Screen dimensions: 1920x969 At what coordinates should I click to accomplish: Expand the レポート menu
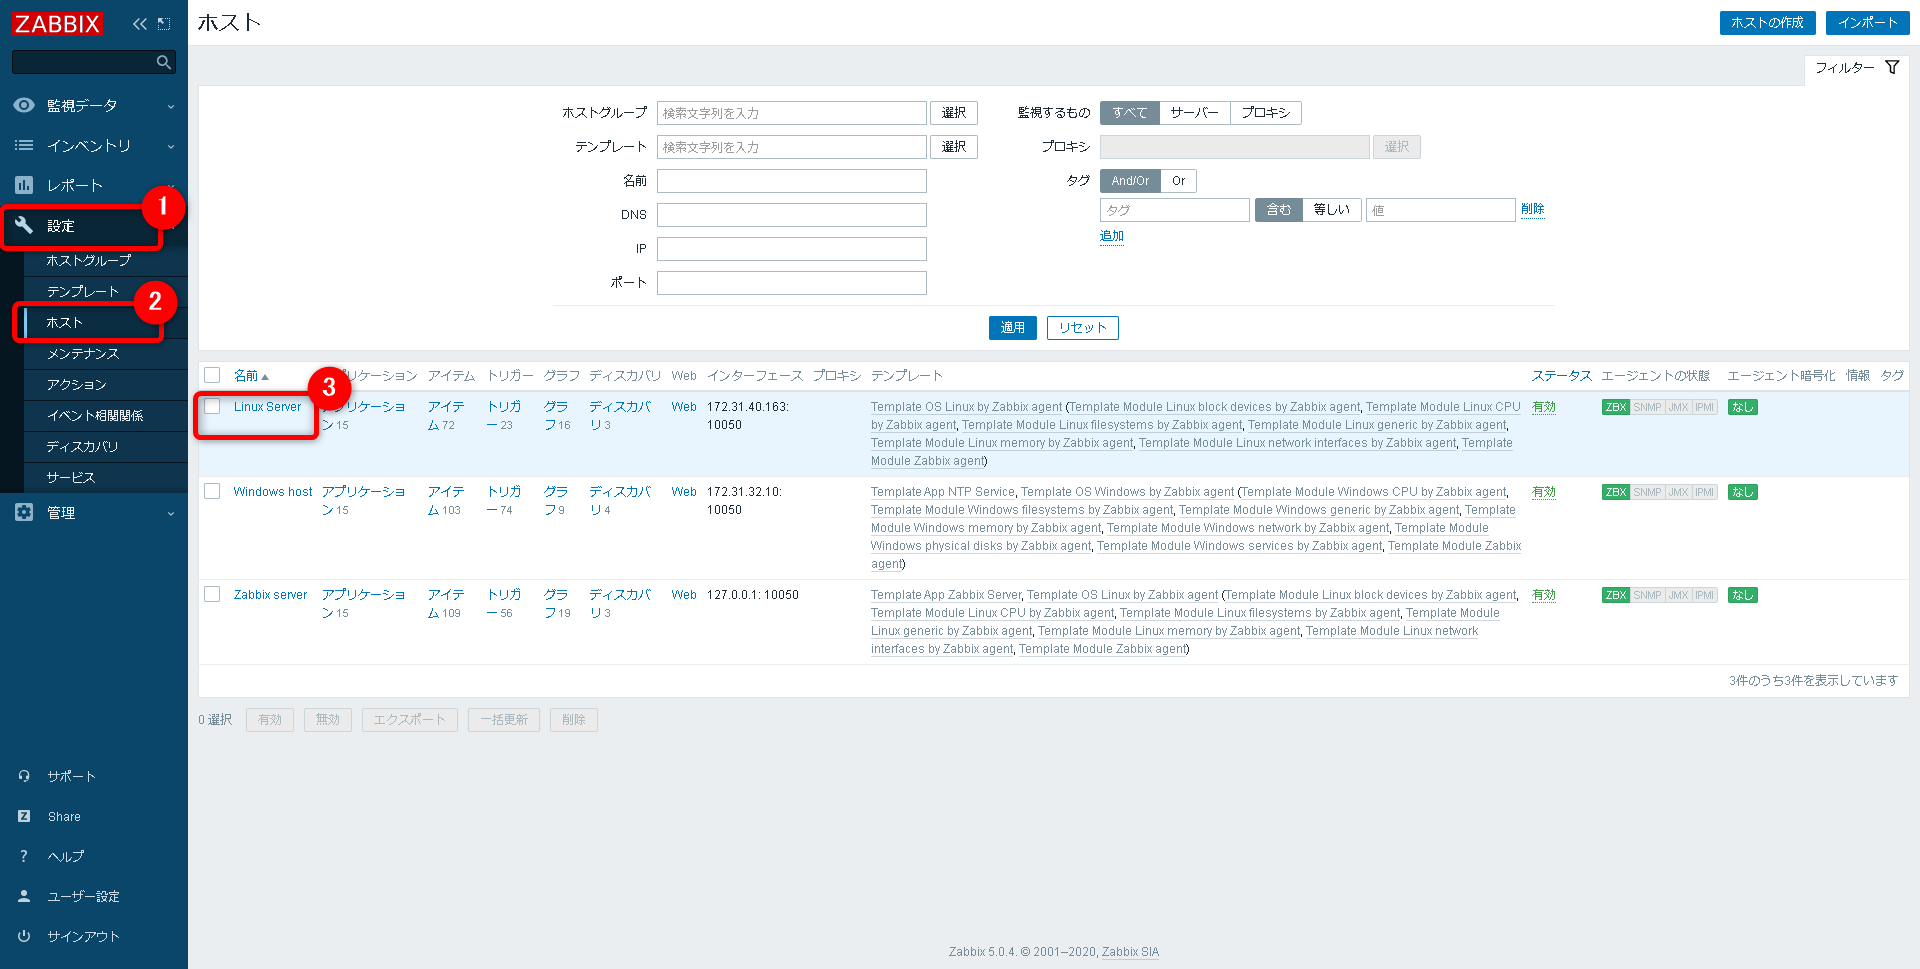[x=94, y=185]
